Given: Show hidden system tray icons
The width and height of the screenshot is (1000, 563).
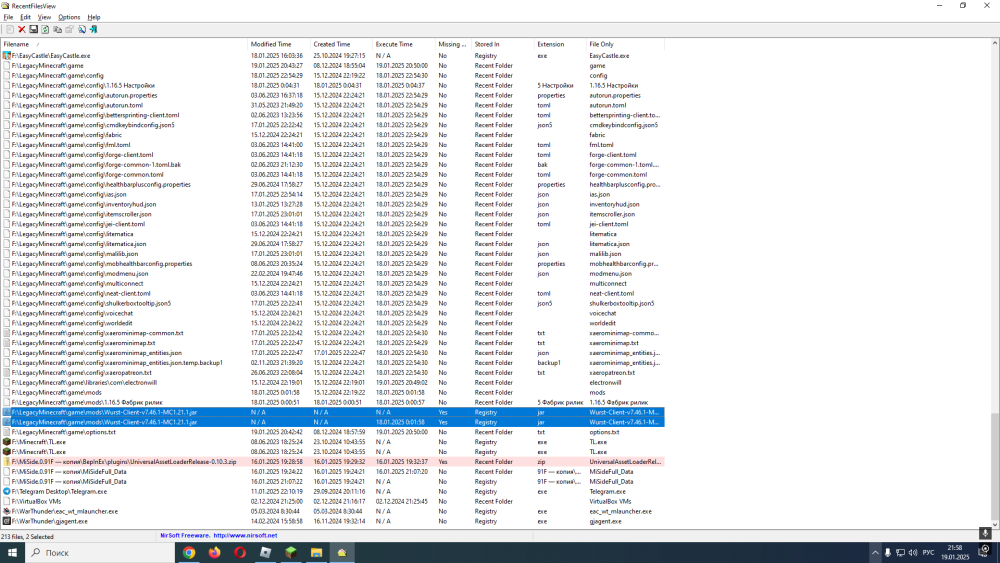Looking at the screenshot, I should 875,553.
